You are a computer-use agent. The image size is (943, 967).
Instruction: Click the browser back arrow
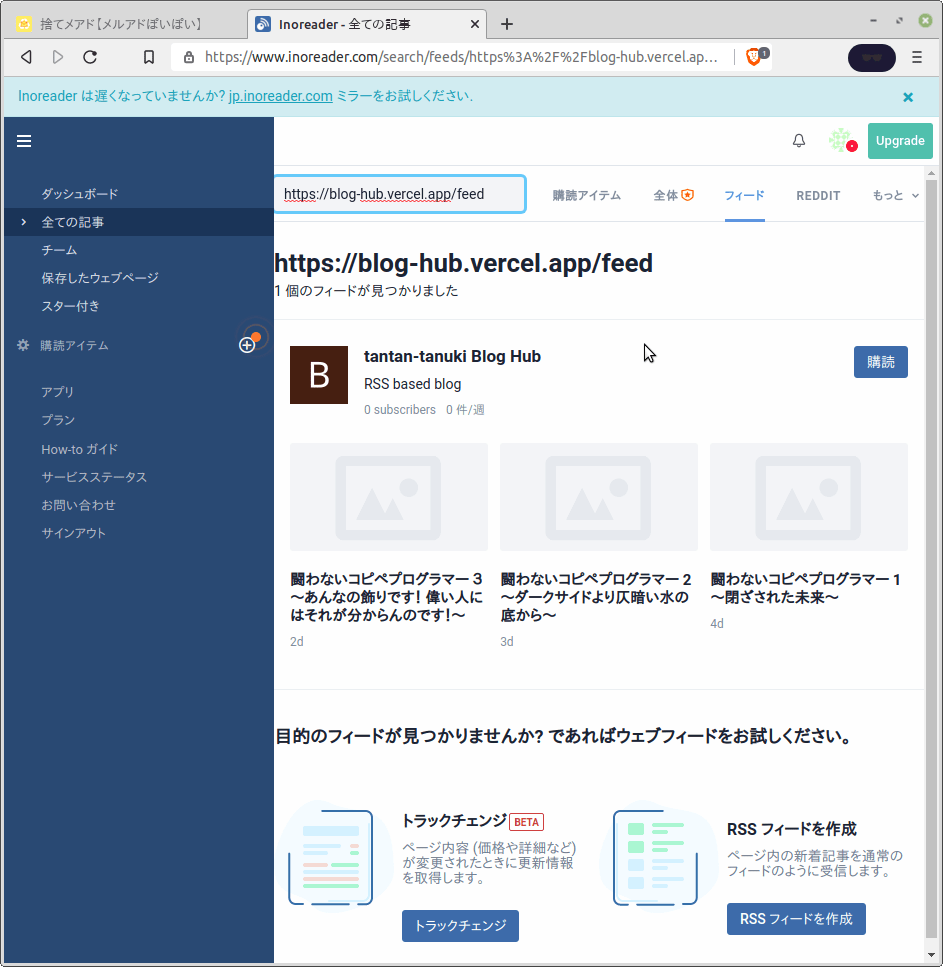click(26, 57)
